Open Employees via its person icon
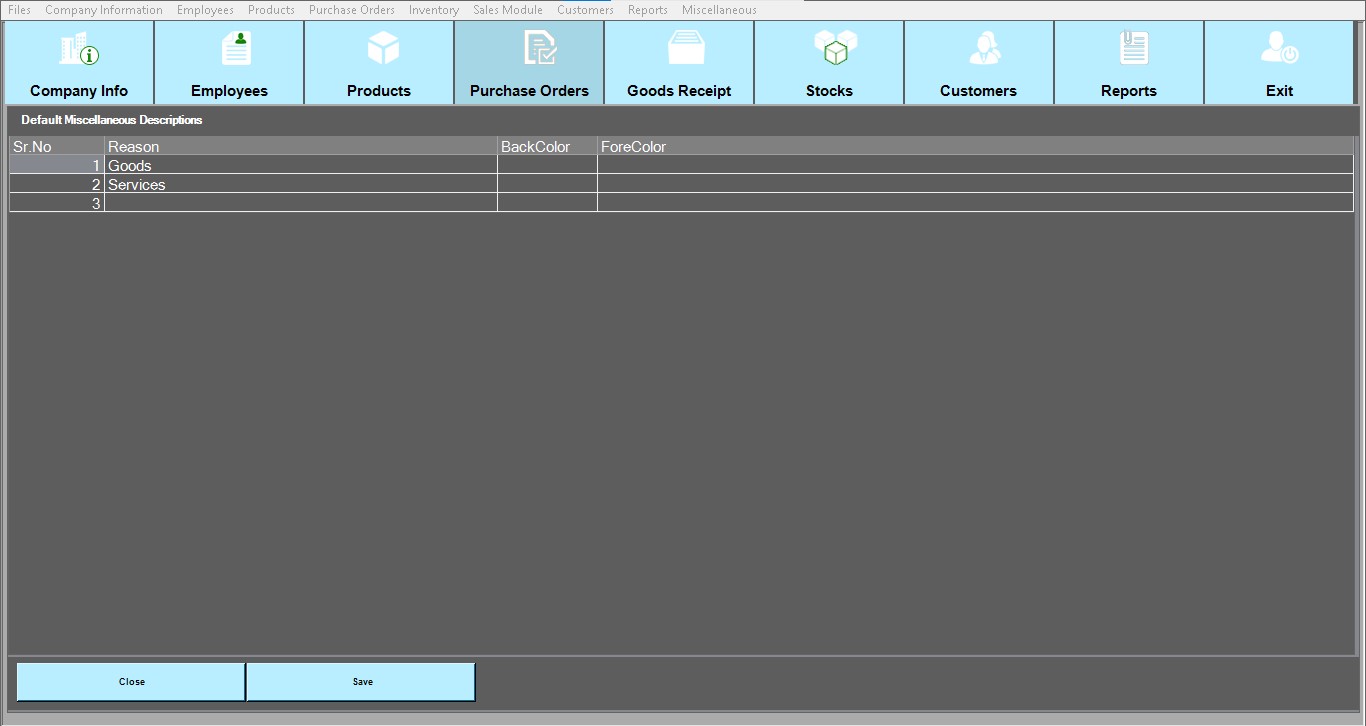Viewport: 1366px width, 726px height. pyautogui.click(x=236, y=49)
